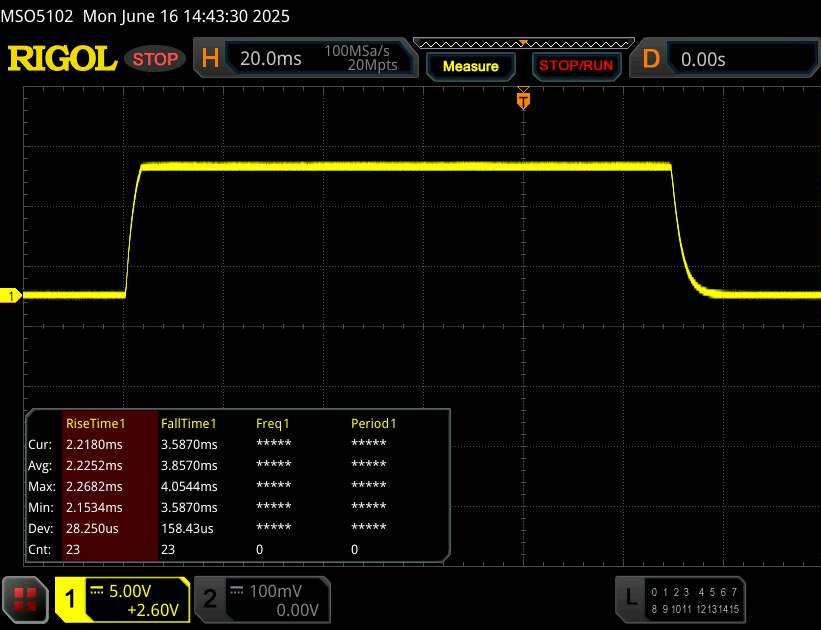821x630 pixels.
Task: Click the current rise time value 2.2180ms
Action: (94, 445)
